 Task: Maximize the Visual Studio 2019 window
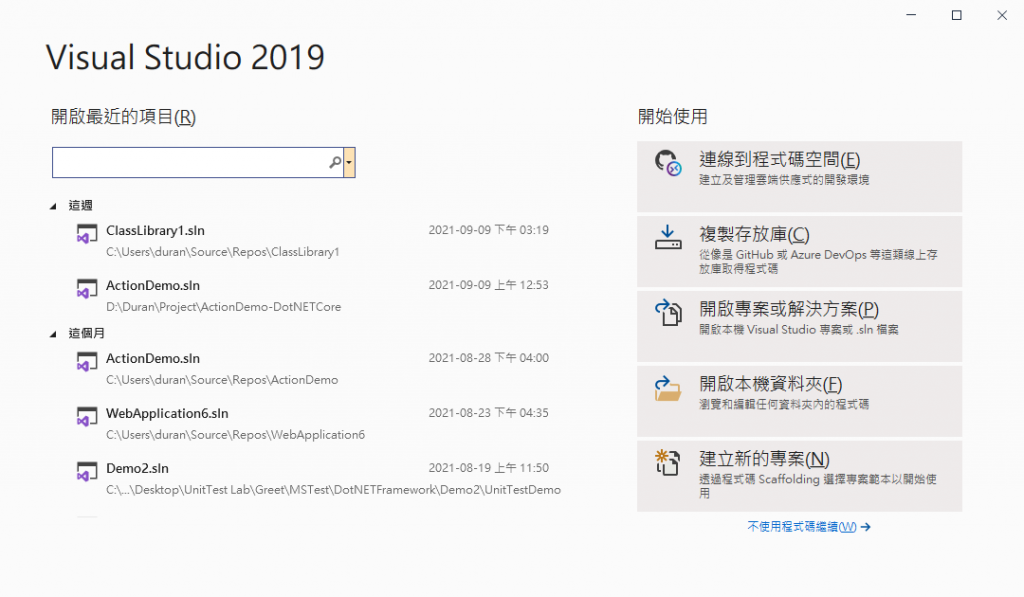(957, 15)
